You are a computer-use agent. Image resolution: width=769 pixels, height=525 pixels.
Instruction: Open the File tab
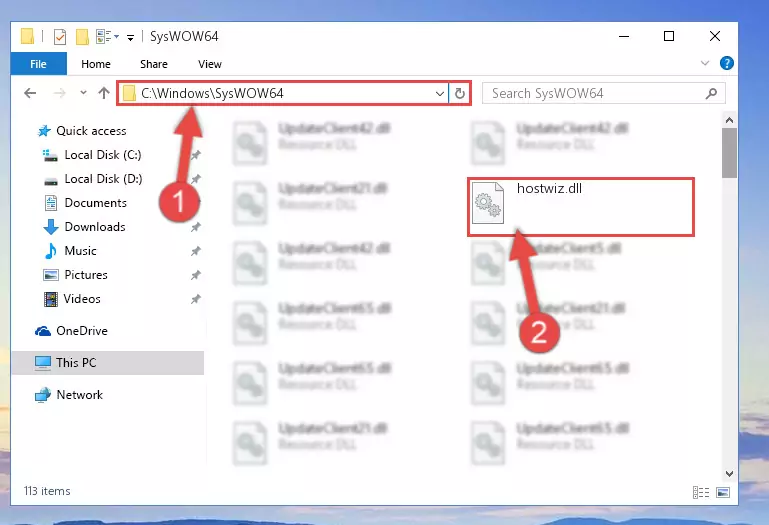point(38,64)
